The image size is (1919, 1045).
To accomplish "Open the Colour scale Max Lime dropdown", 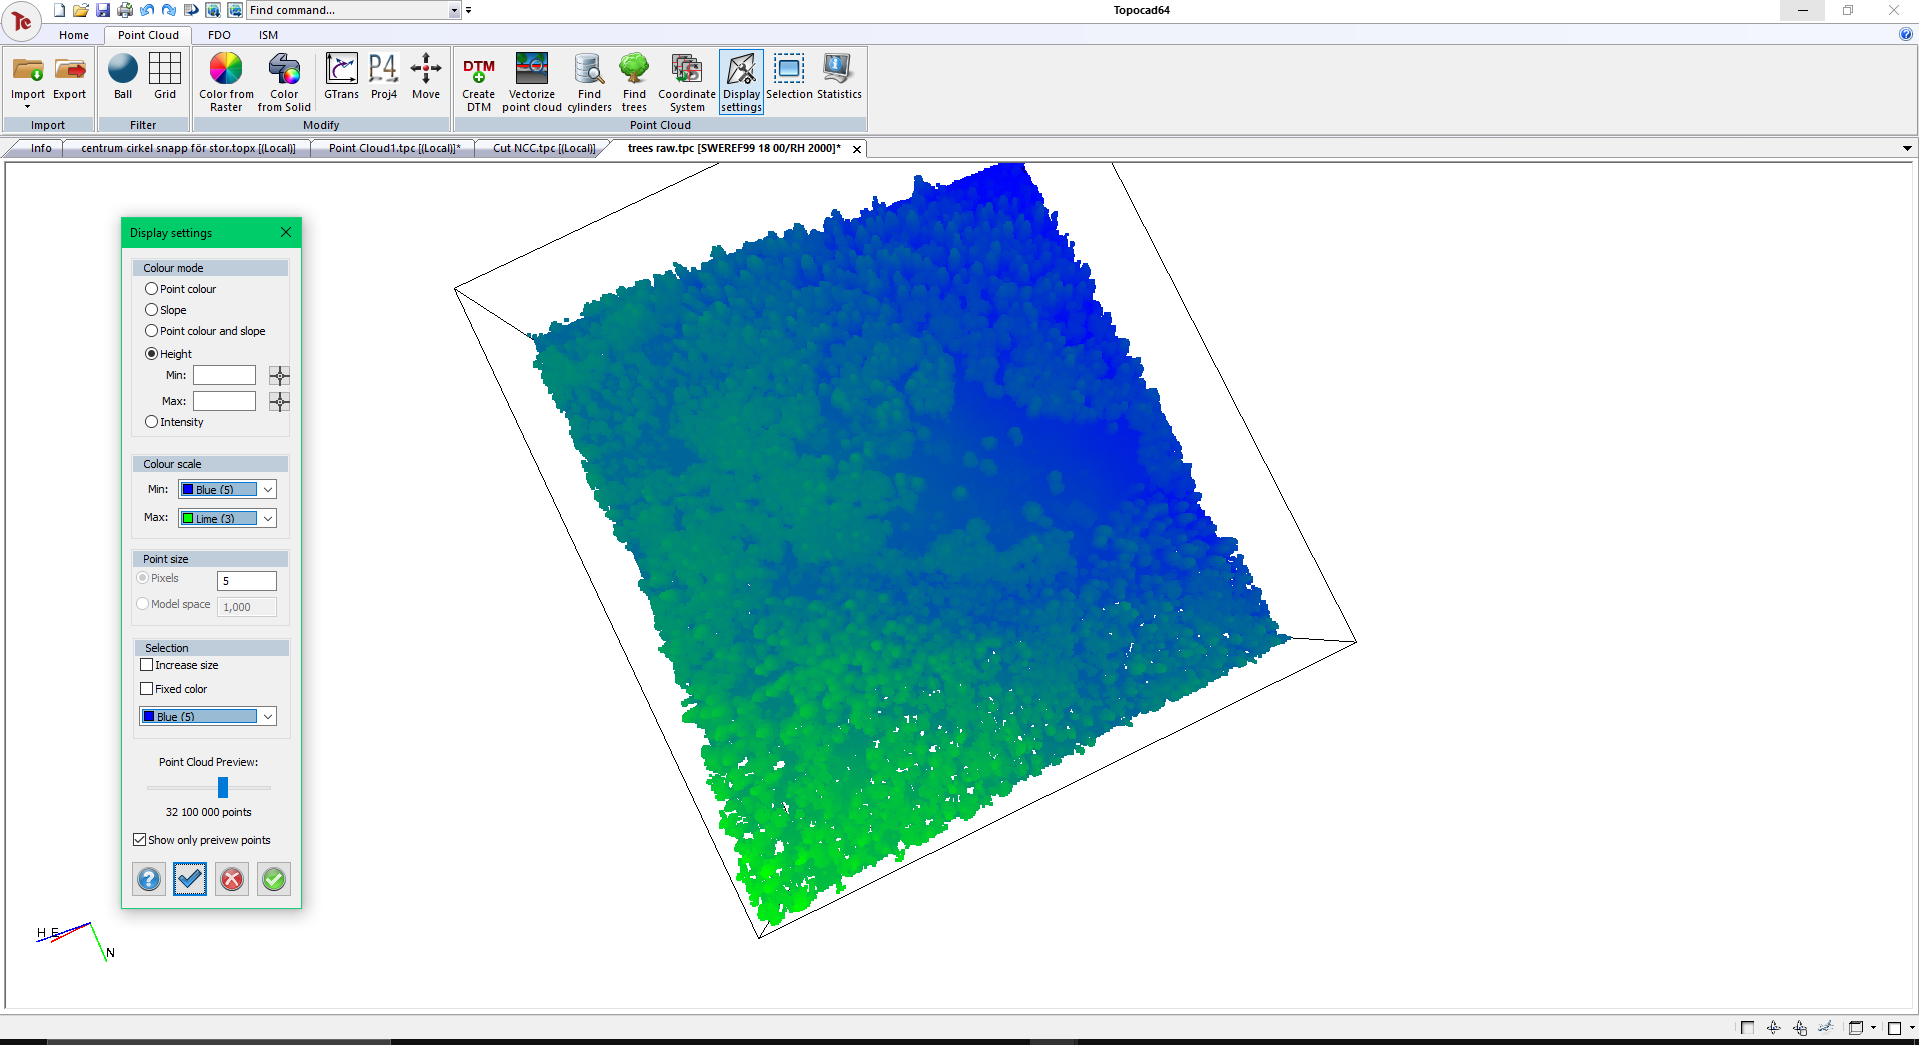I will coord(268,519).
